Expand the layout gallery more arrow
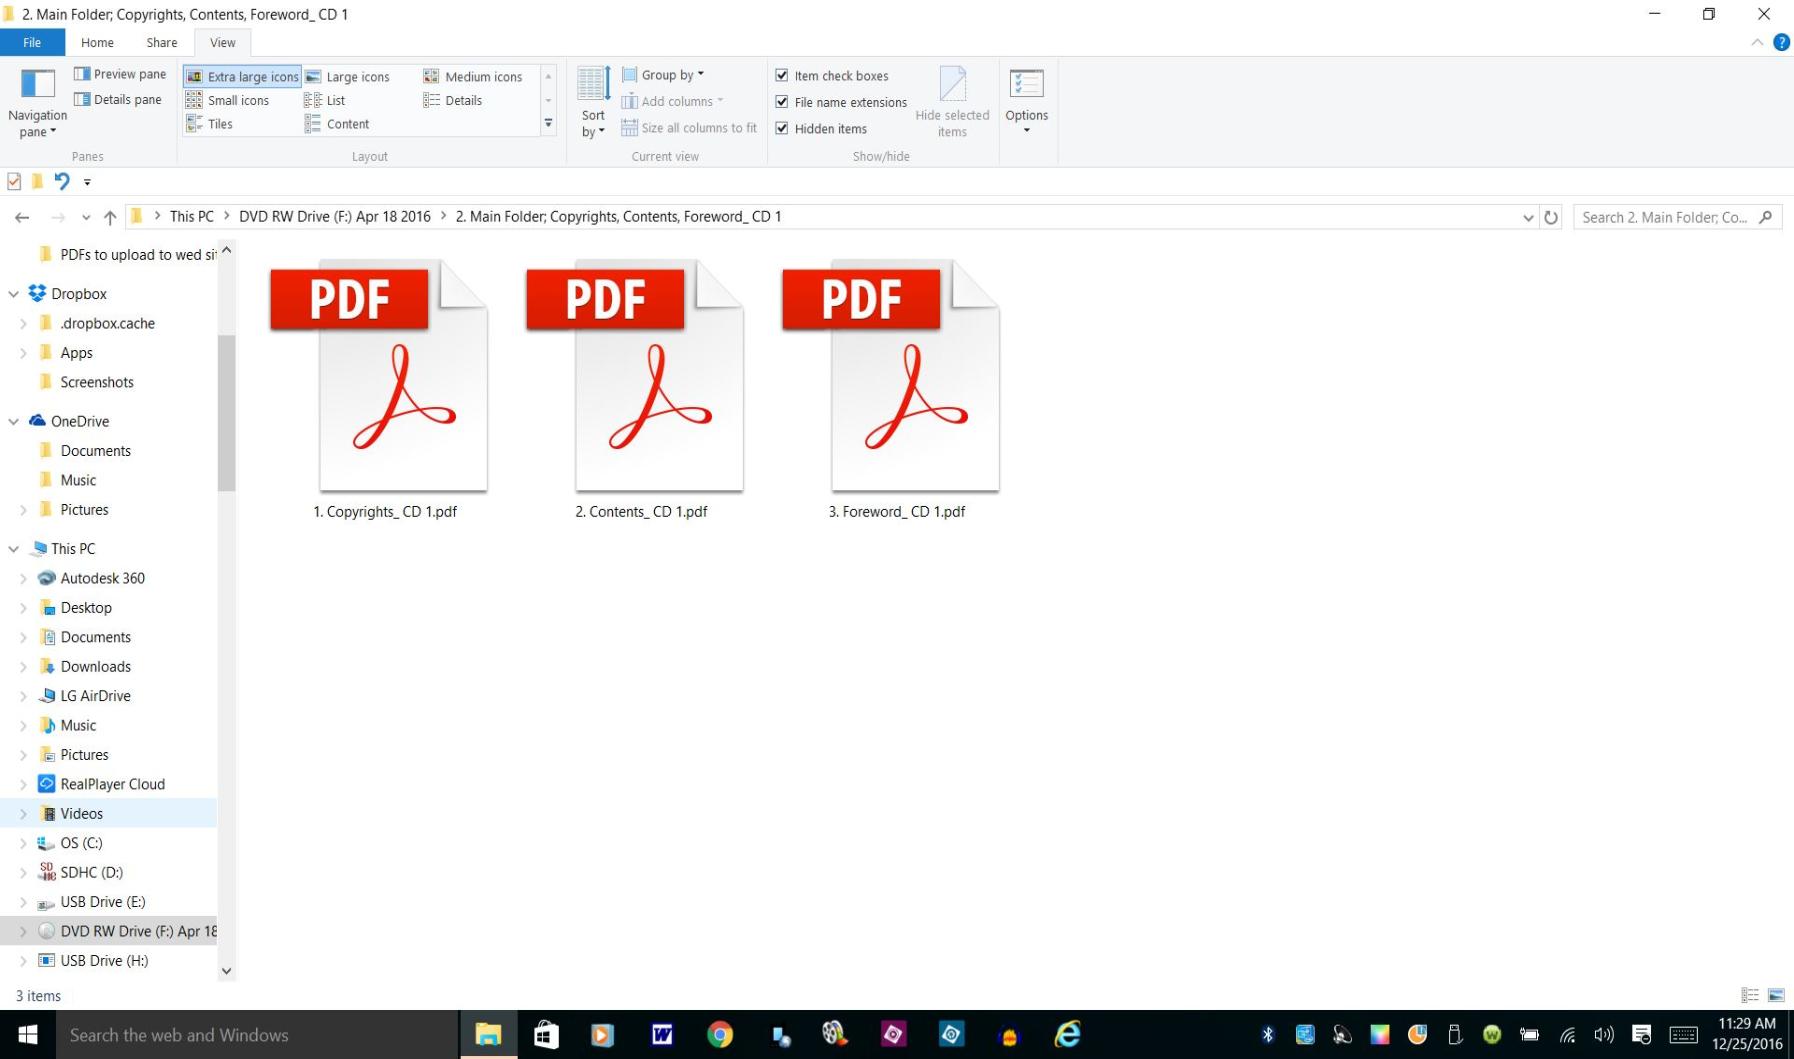1794x1059 pixels. [x=548, y=124]
